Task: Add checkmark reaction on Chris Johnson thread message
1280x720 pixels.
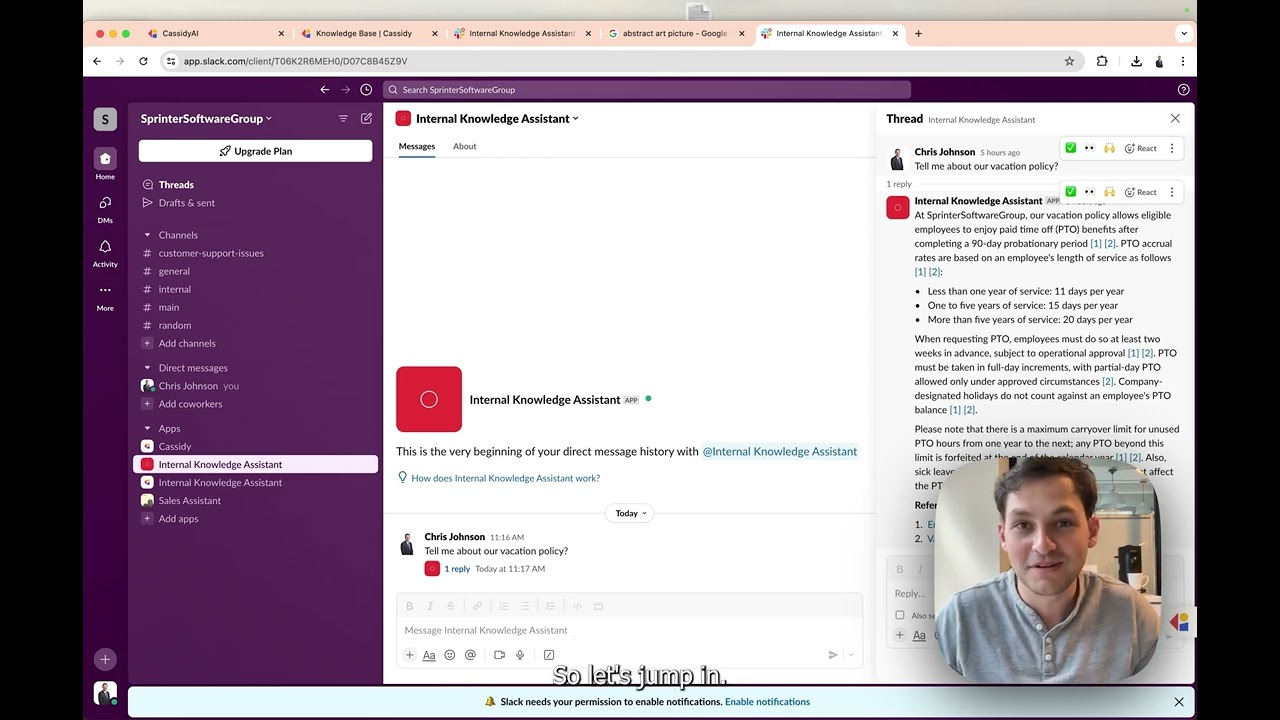Action: pyautogui.click(x=1071, y=148)
